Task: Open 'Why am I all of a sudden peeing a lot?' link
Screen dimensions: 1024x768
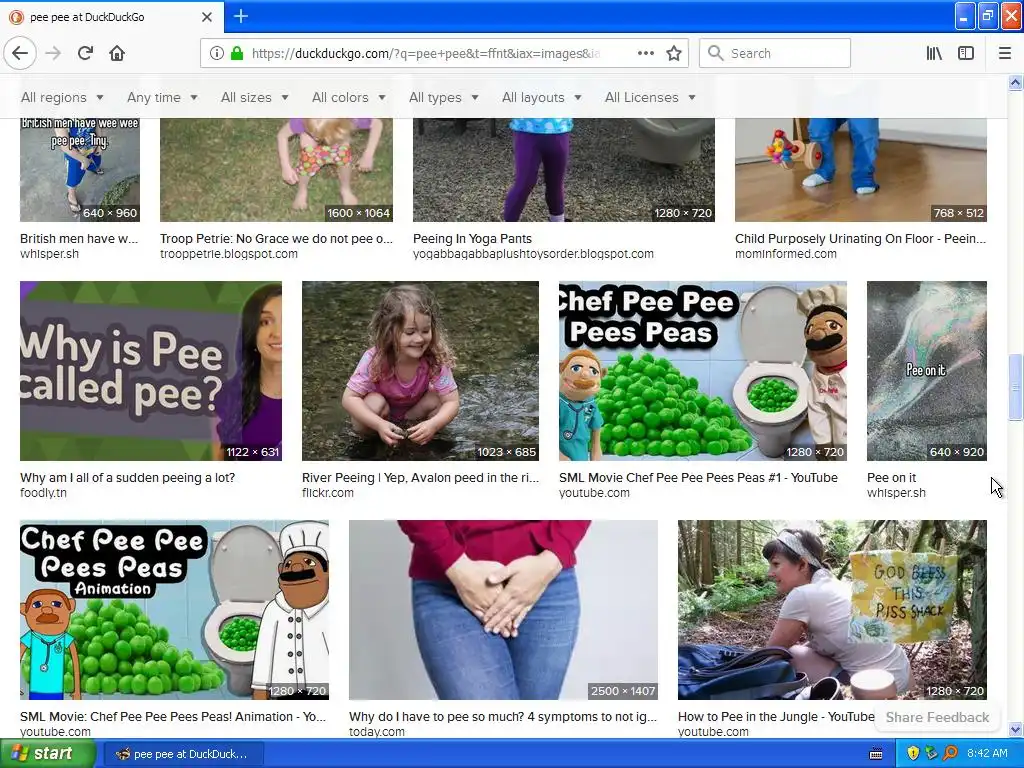Action: click(x=127, y=477)
